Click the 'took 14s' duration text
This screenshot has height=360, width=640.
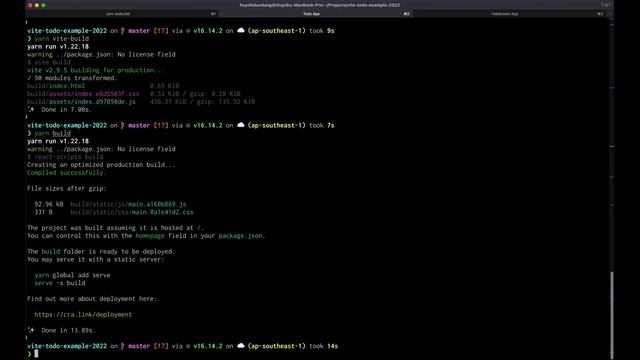pos(323,346)
